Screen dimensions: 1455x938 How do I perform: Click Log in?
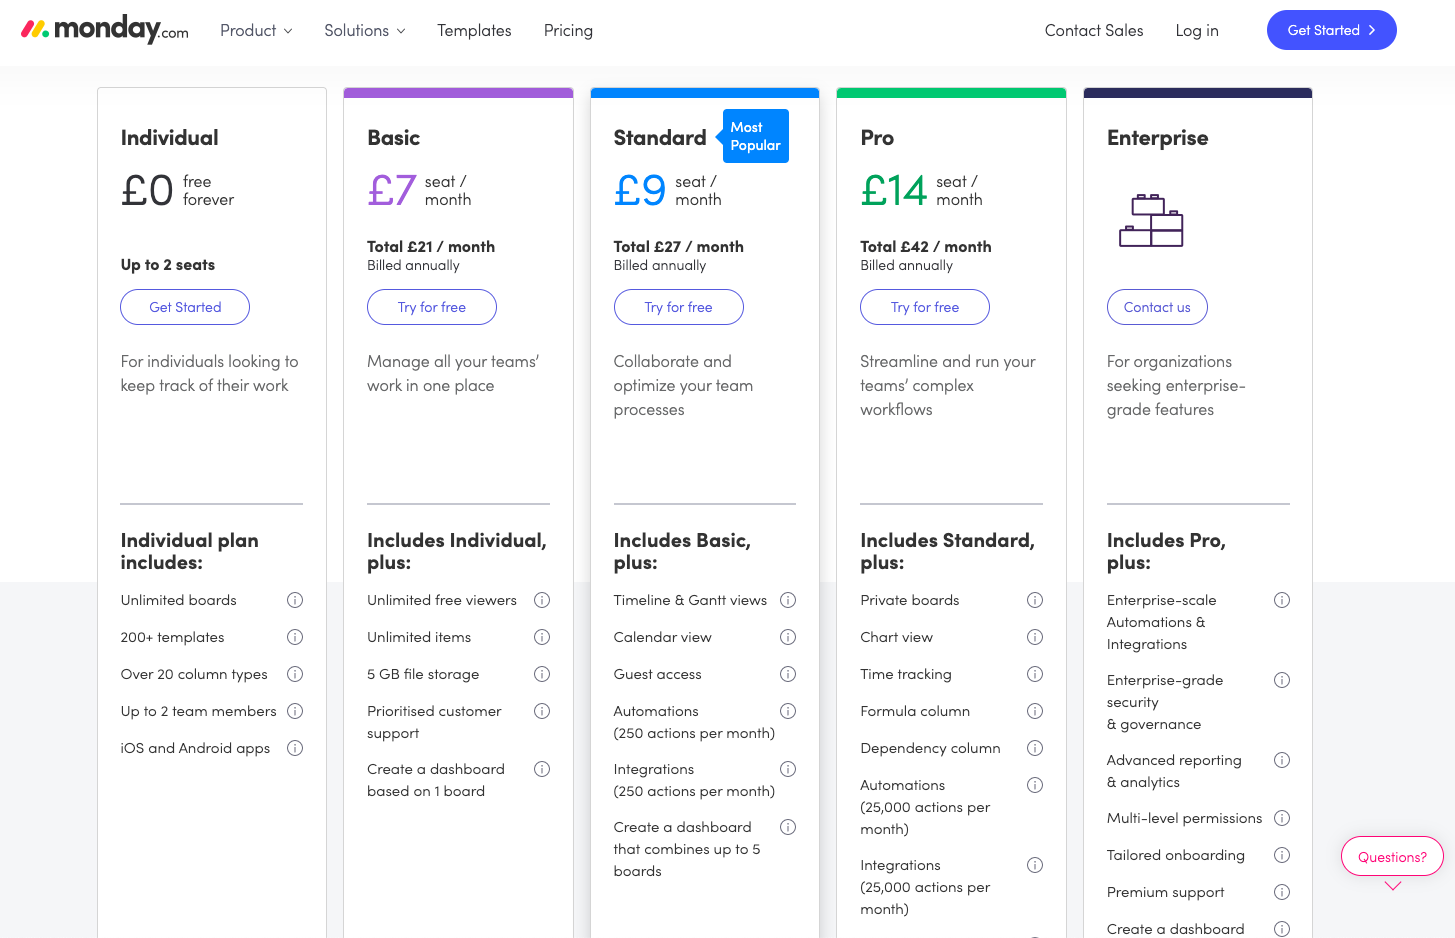point(1197,31)
